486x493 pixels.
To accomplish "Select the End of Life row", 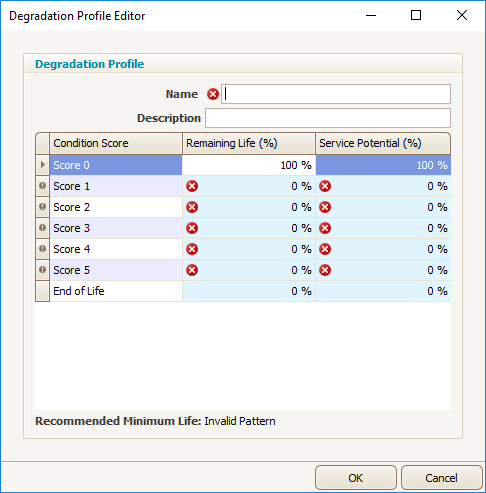I will pos(243,291).
